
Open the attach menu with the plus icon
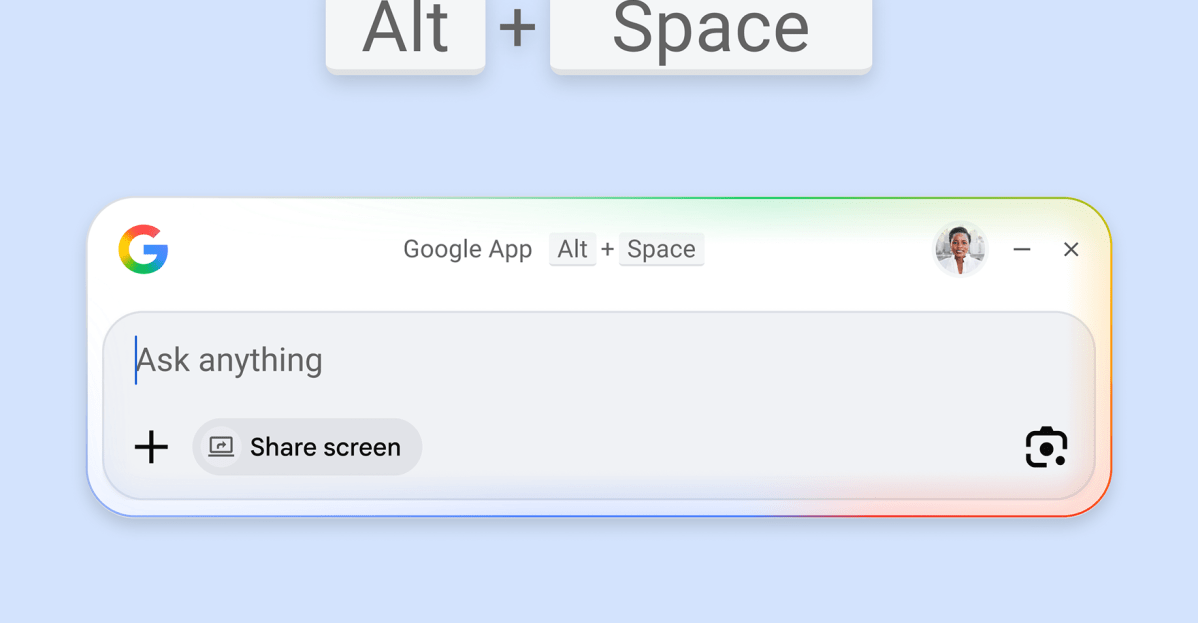(x=151, y=447)
